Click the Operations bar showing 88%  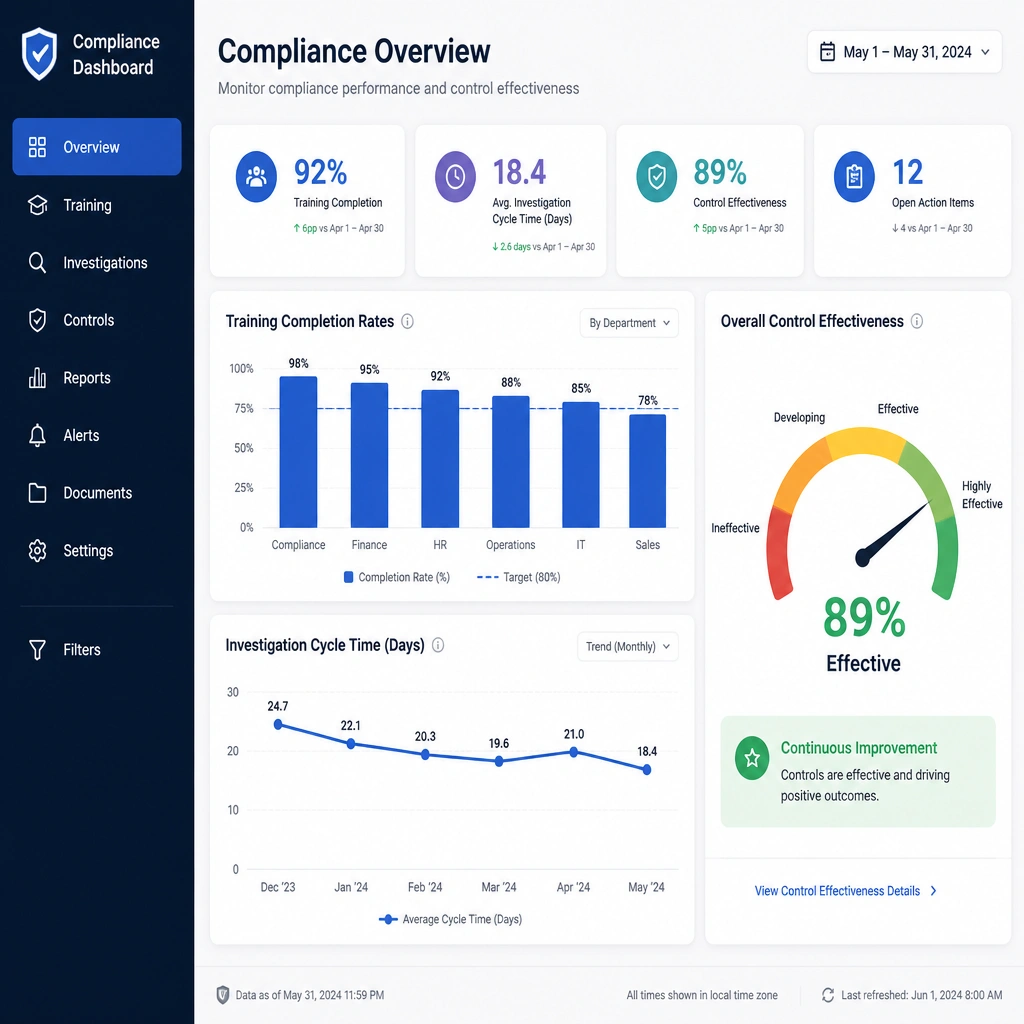(x=511, y=462)
